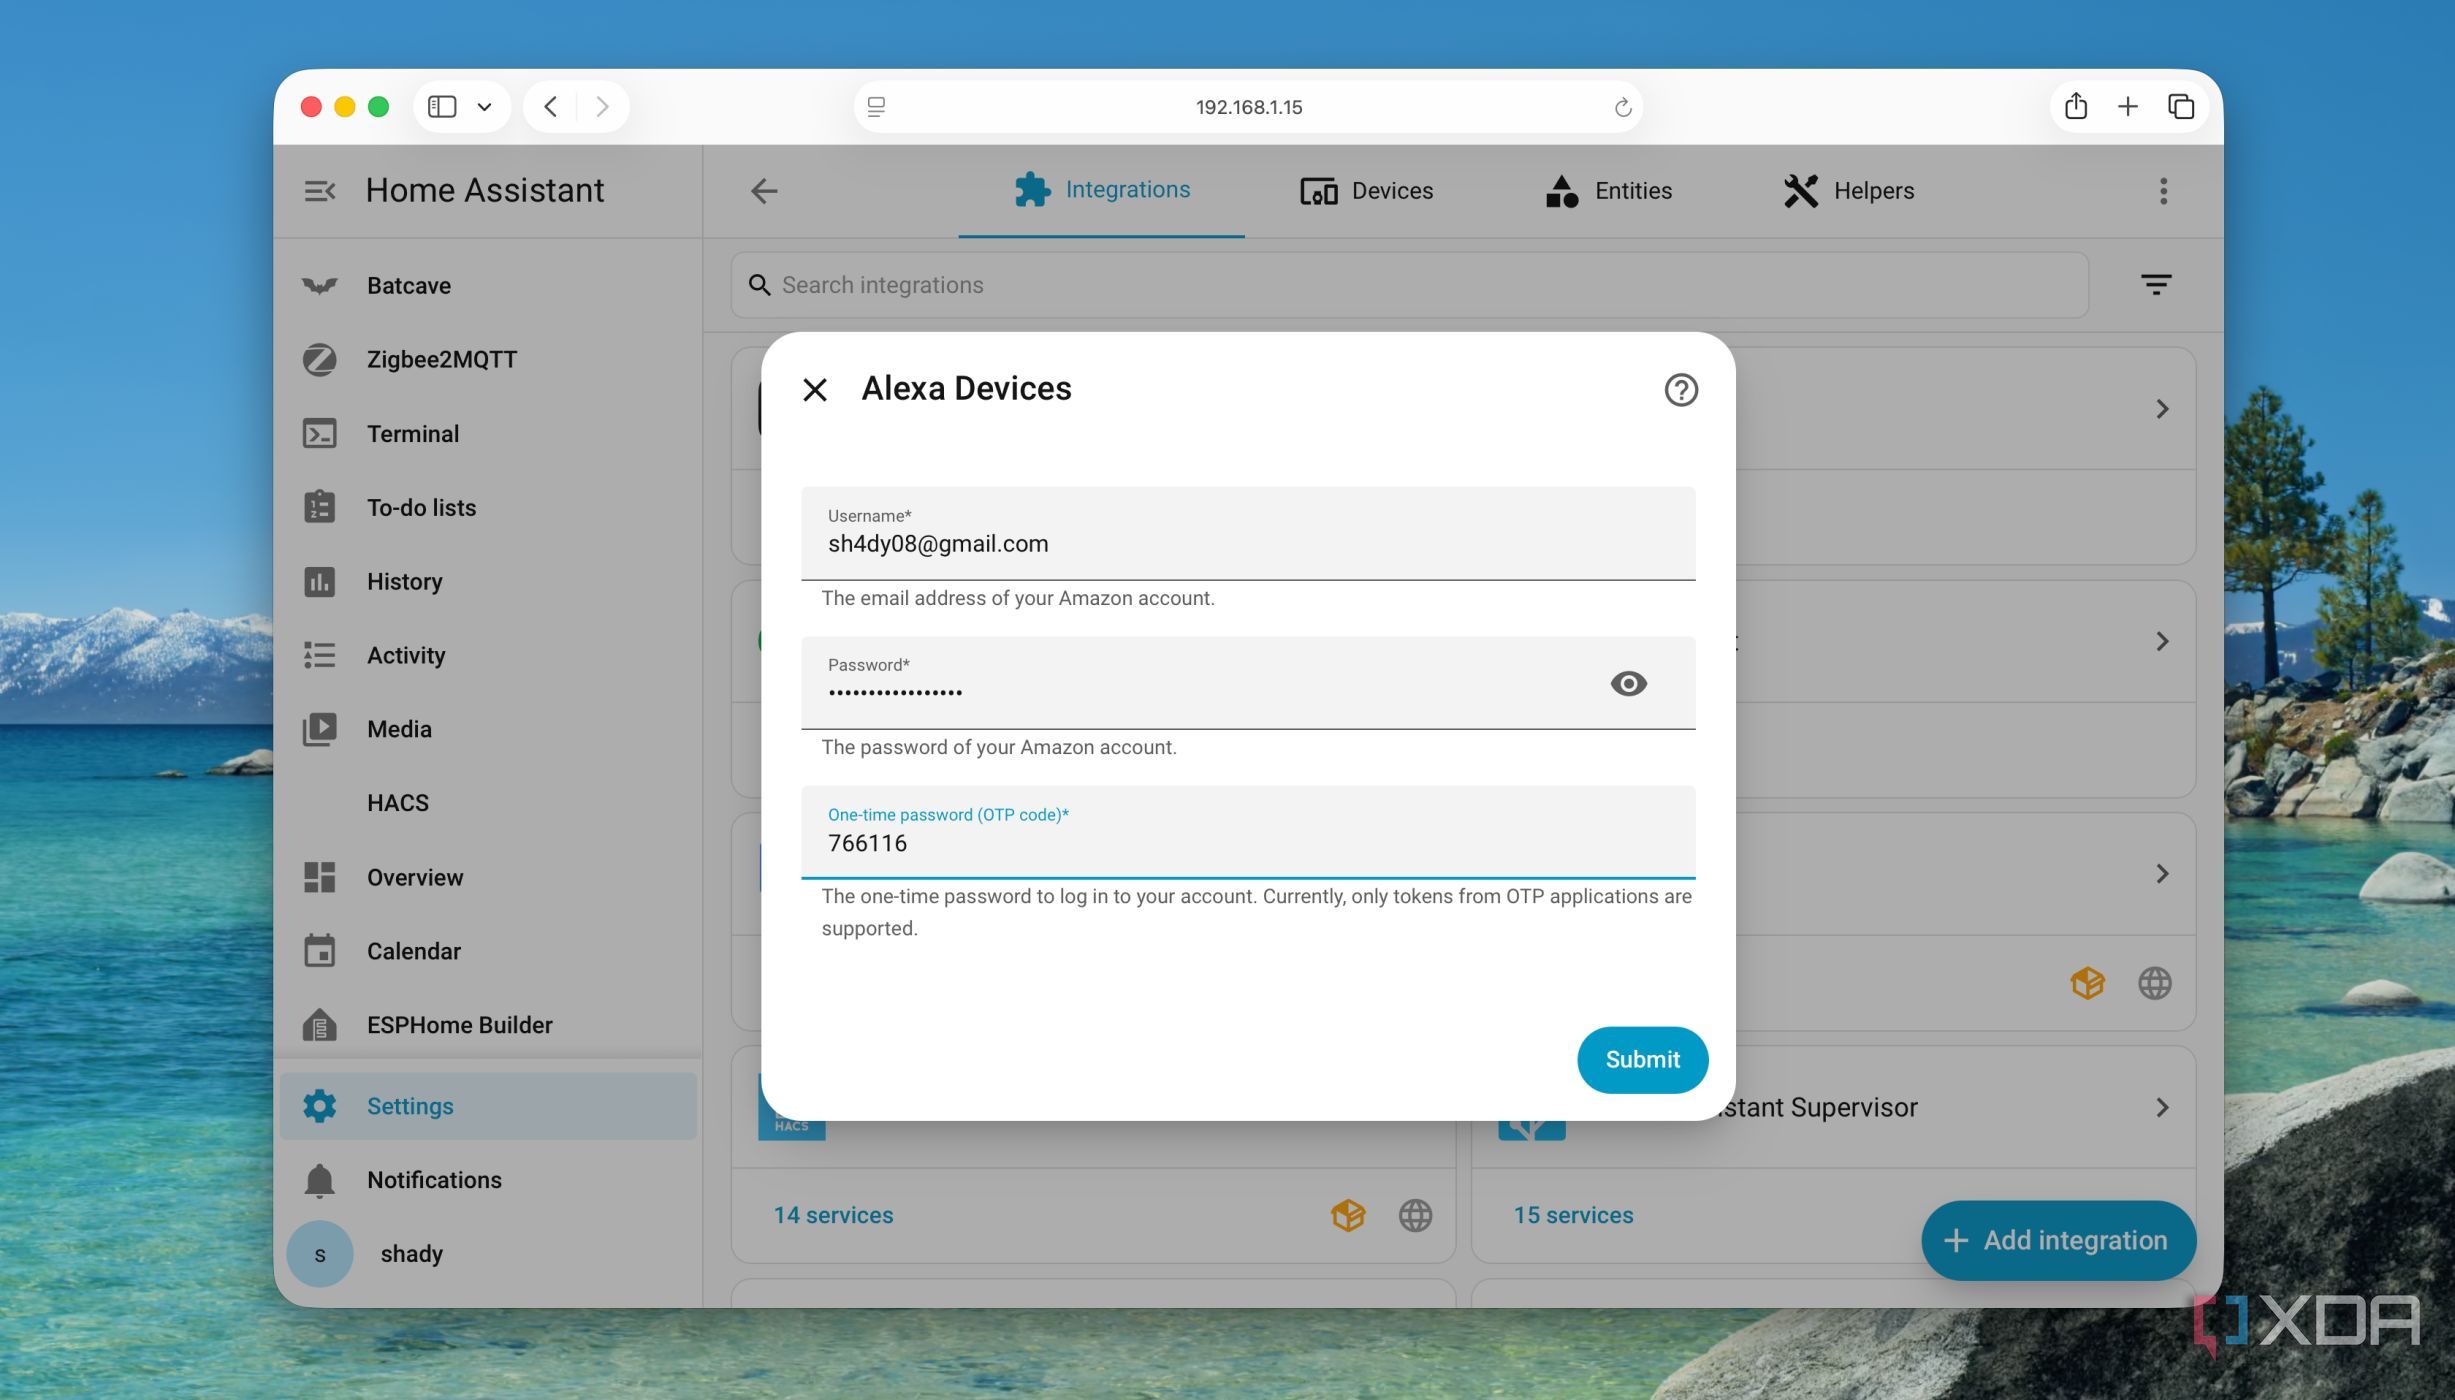This screenshot has height=1400, width=2455.
Task: Open Notifications bell in sidebar
Action: point(488,1180)
